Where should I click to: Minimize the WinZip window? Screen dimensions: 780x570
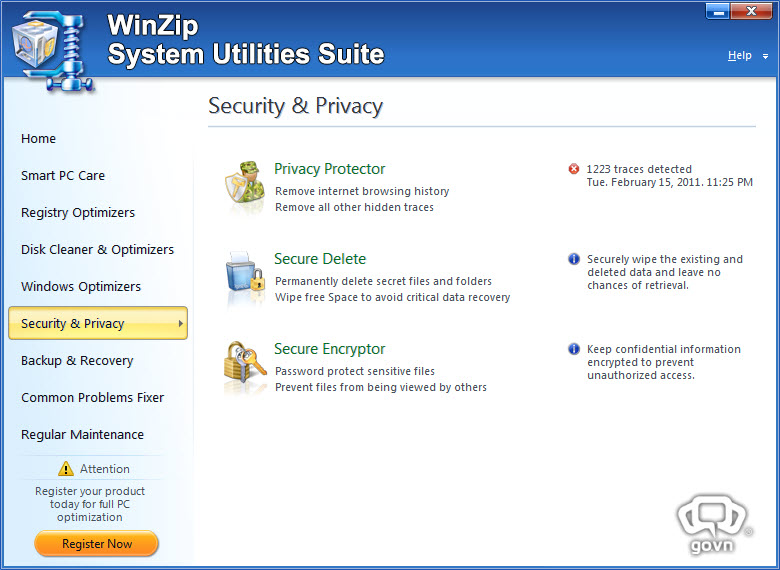coord(718,11)
